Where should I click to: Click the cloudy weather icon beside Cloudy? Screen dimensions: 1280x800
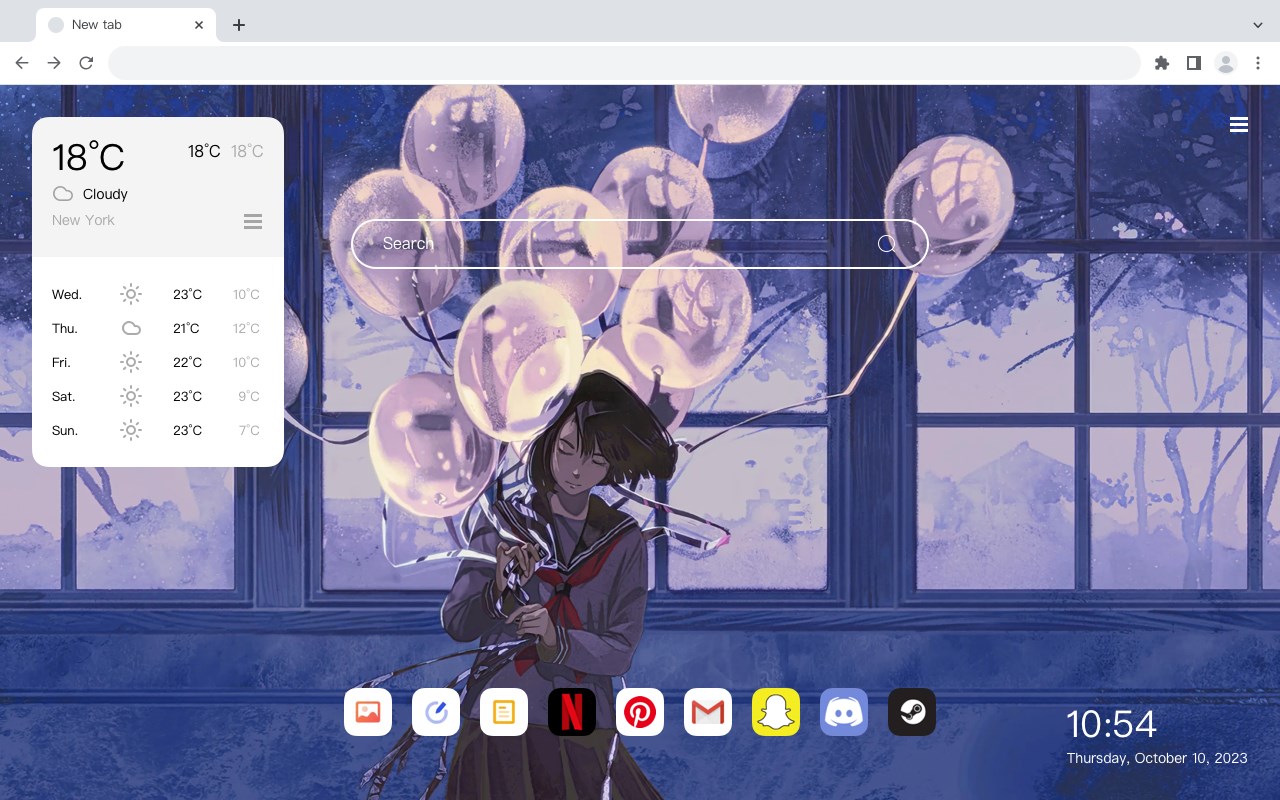click(x=63, y=194)
